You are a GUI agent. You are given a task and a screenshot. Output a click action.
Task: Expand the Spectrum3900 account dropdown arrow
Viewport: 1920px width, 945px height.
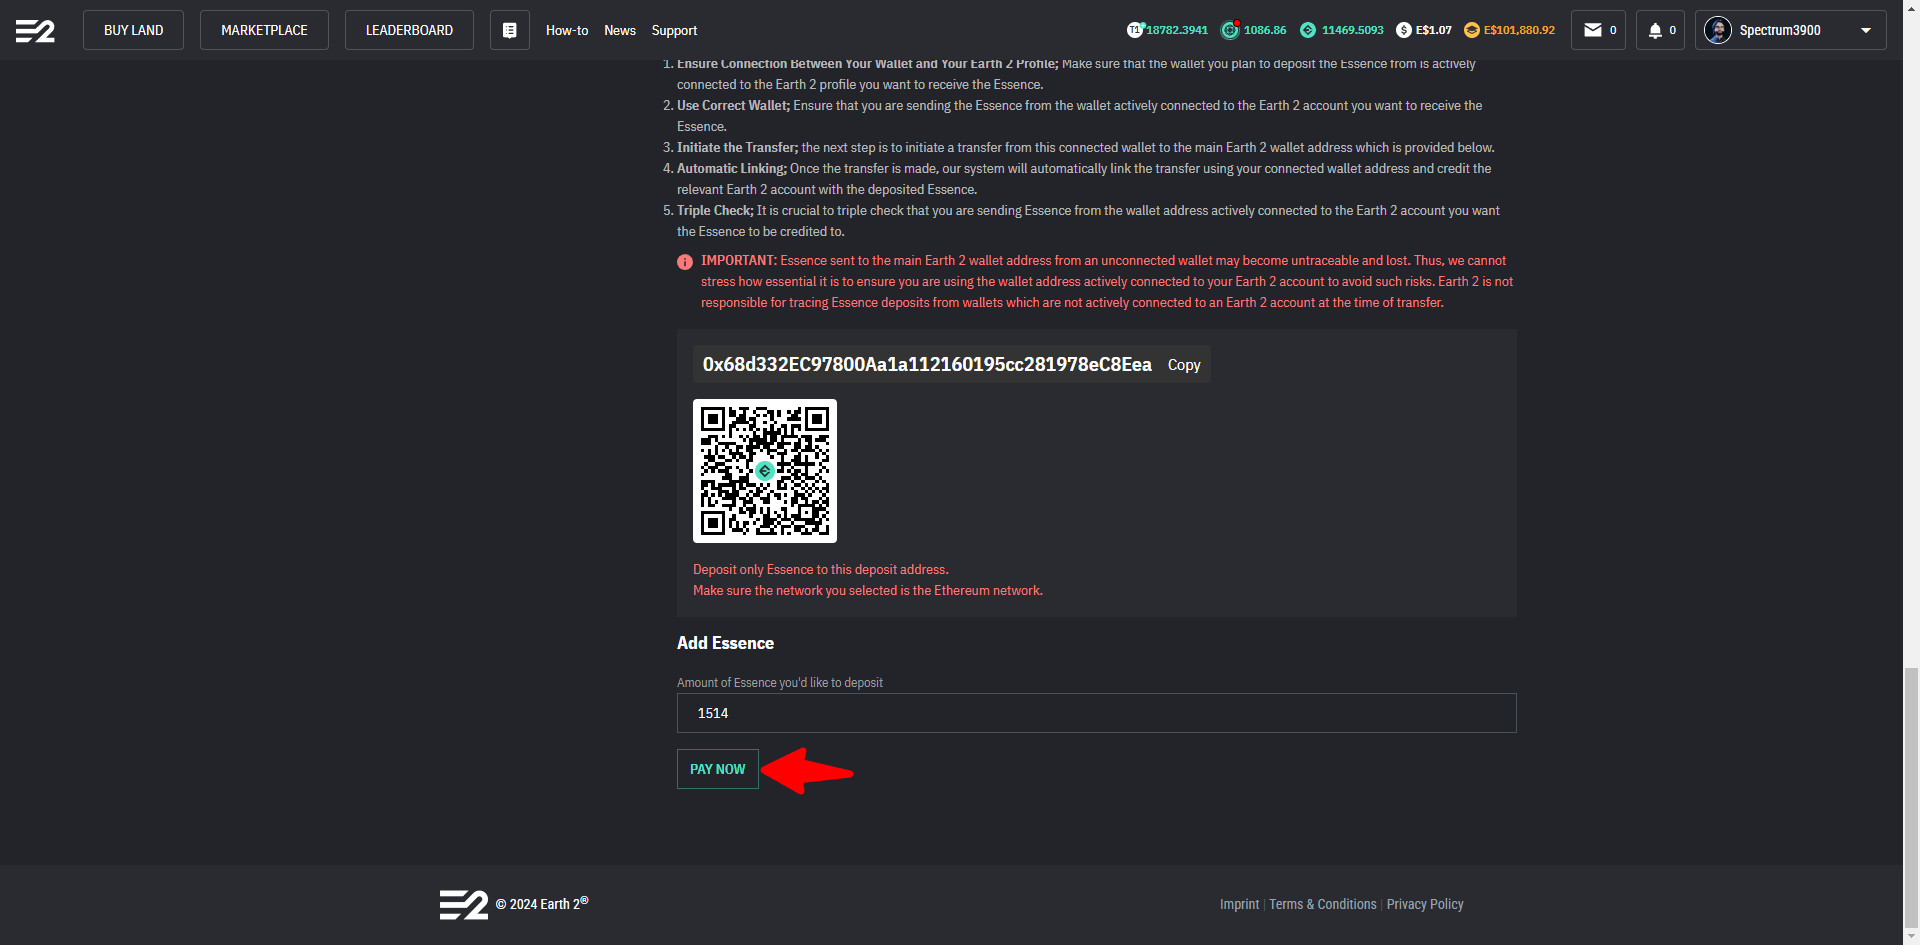pos(1866,30)
